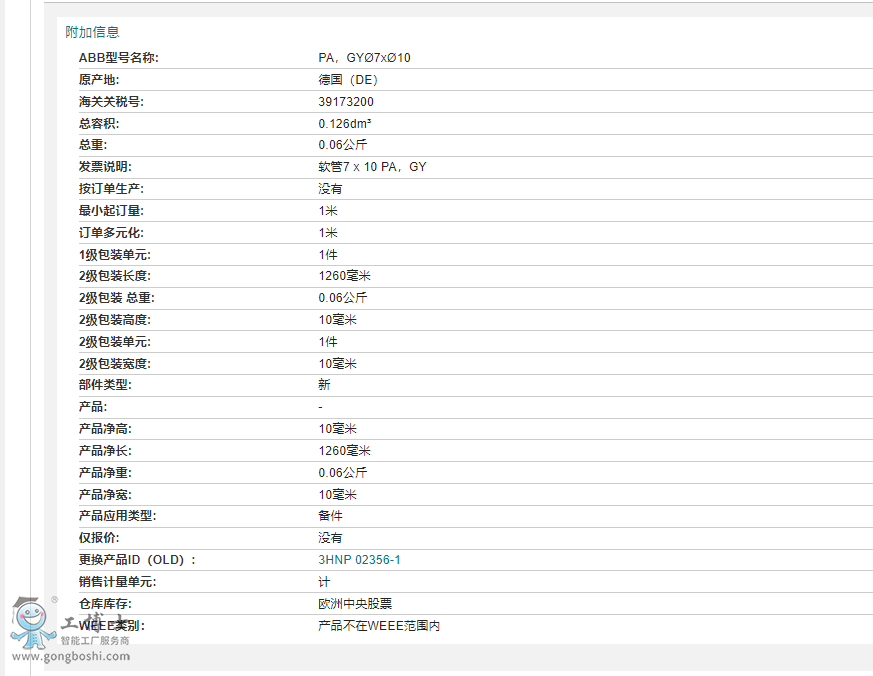
Task: Select the ABB型号名称 label
Action: click(119, 58)
